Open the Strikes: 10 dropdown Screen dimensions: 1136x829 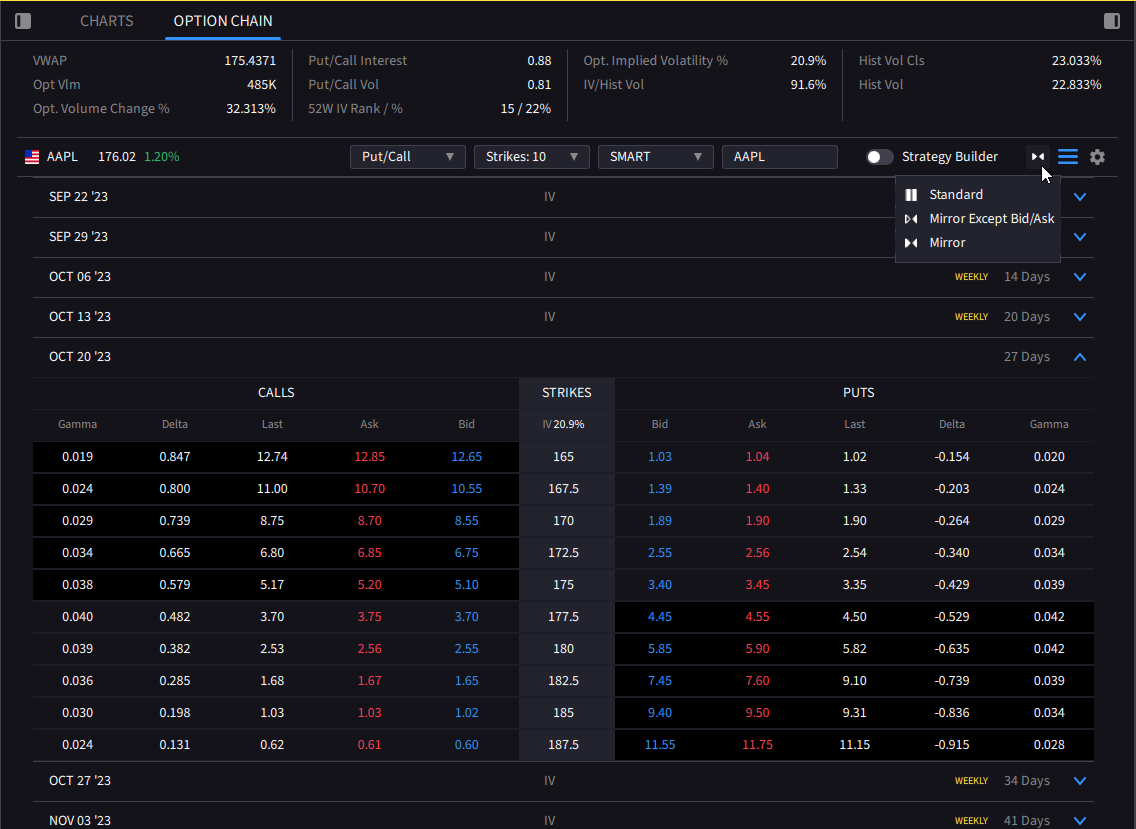pos(531,157)
